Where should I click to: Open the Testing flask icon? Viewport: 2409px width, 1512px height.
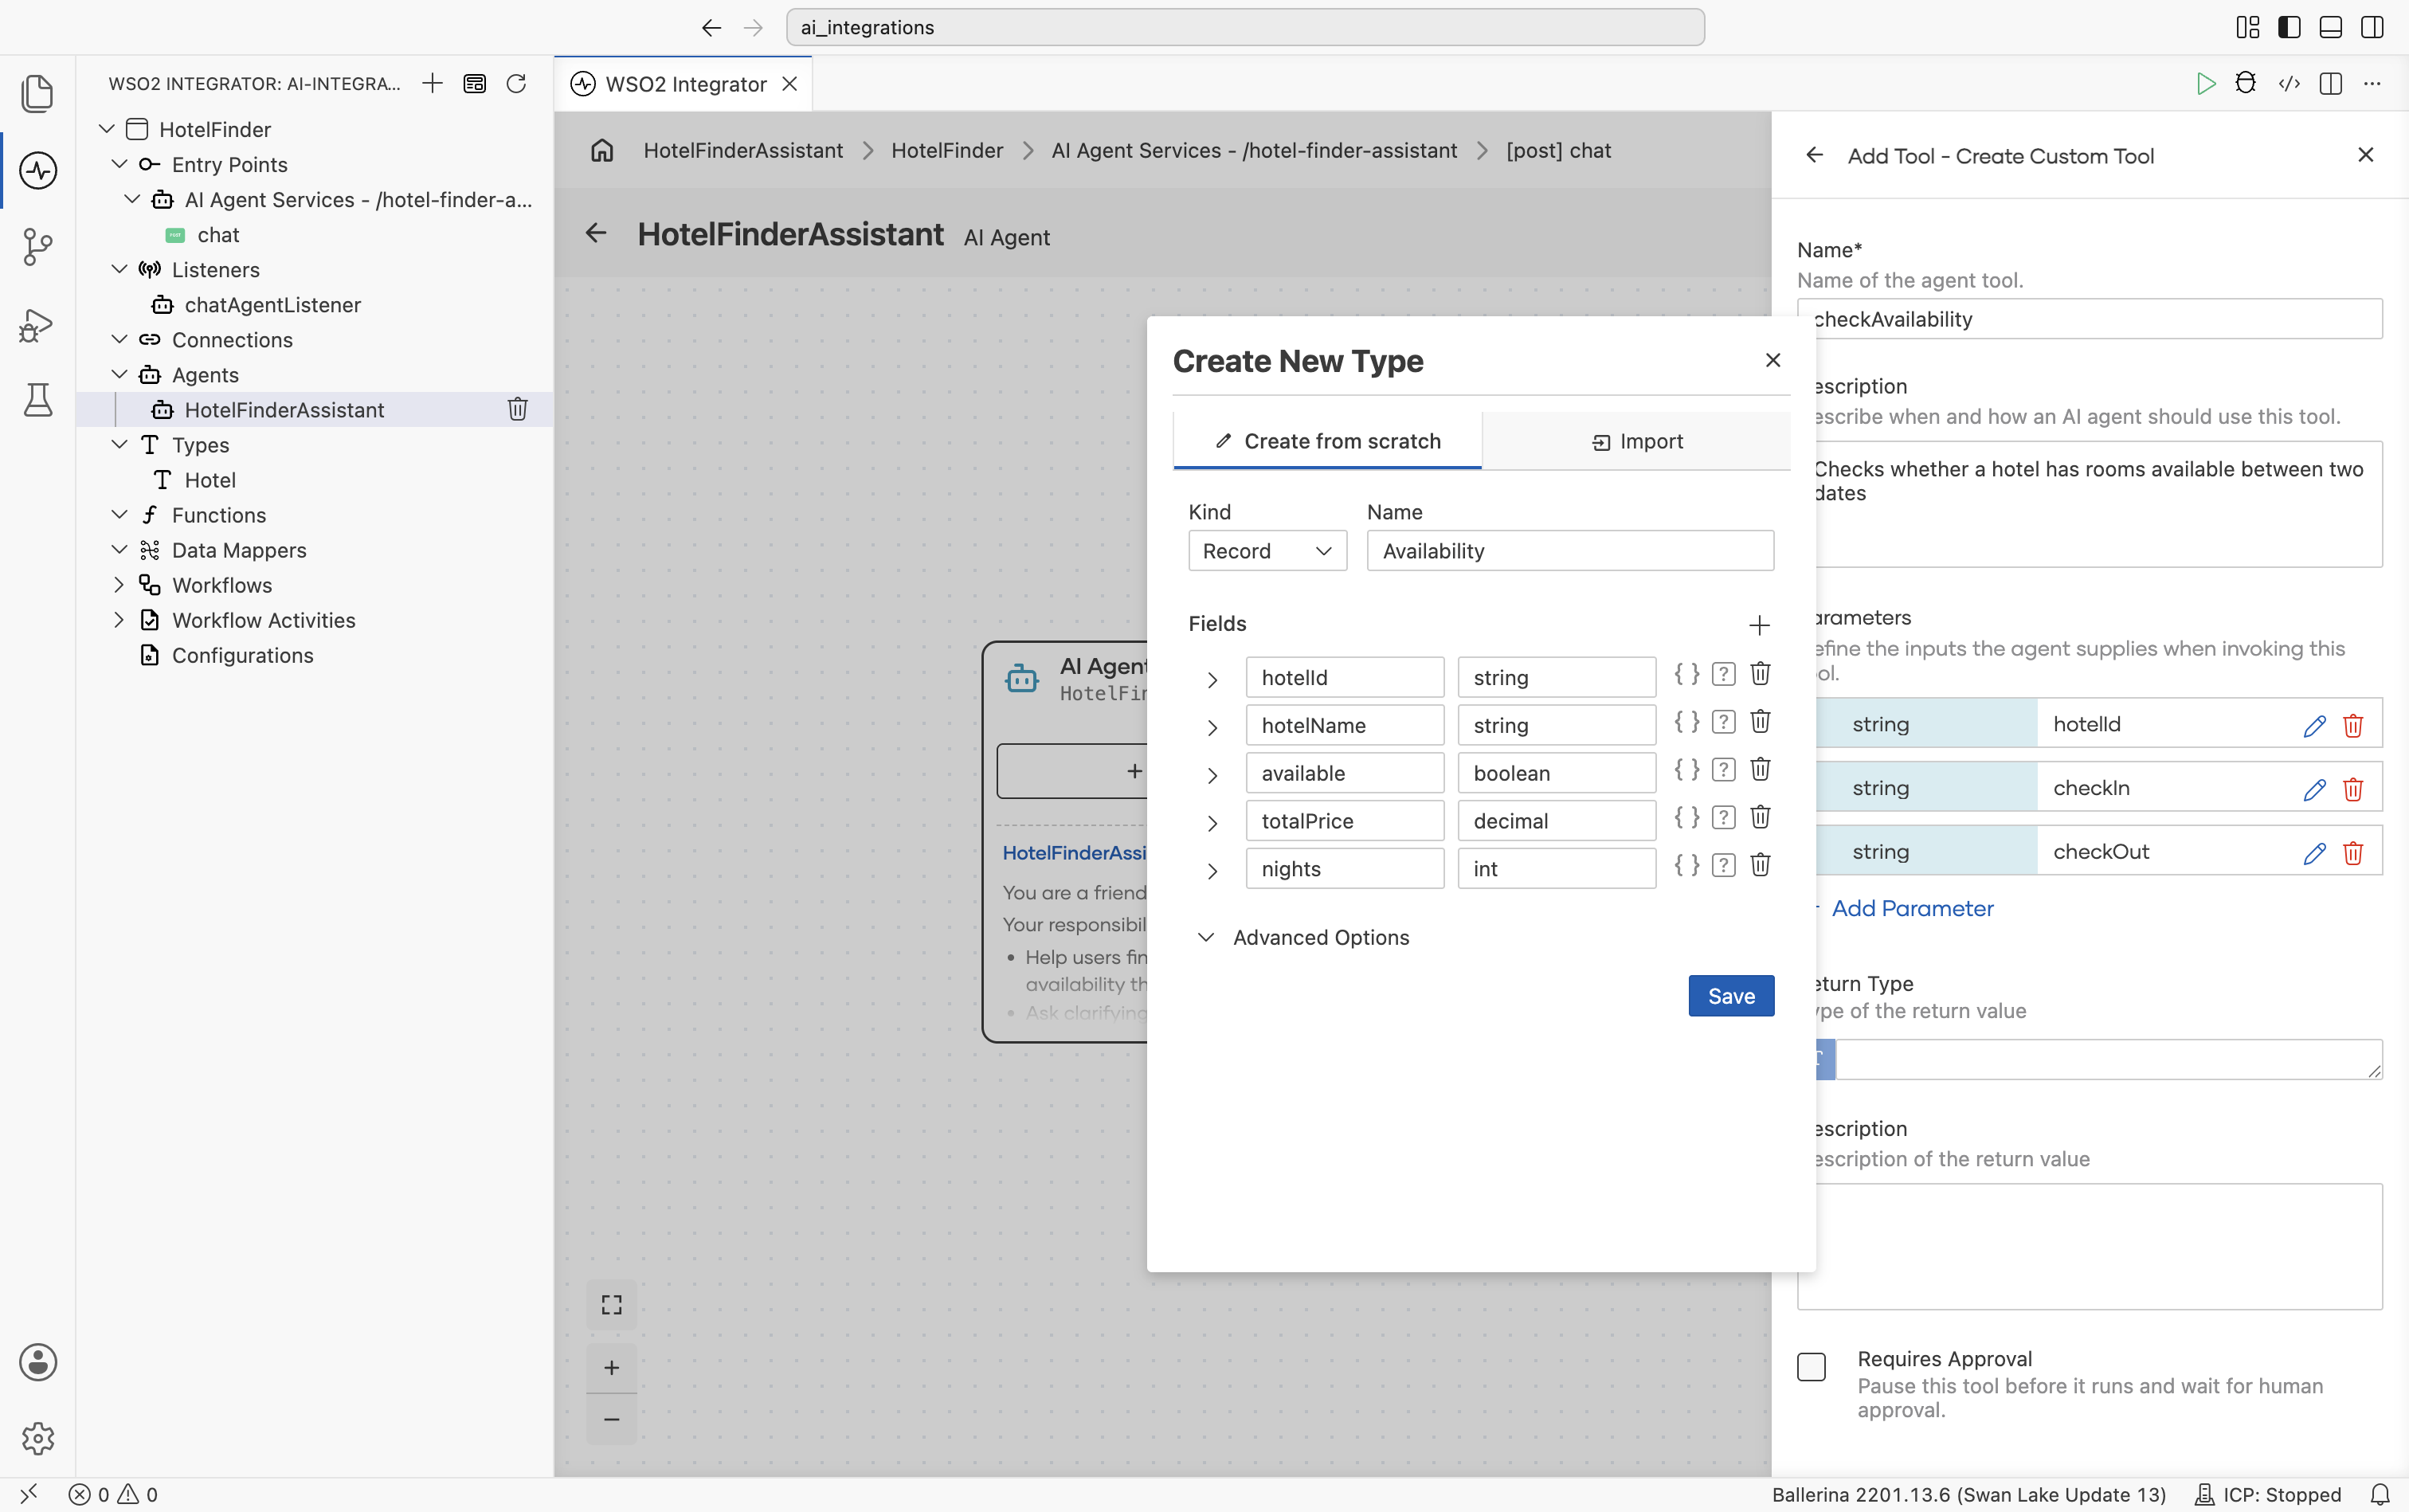[x=38, y=400]
